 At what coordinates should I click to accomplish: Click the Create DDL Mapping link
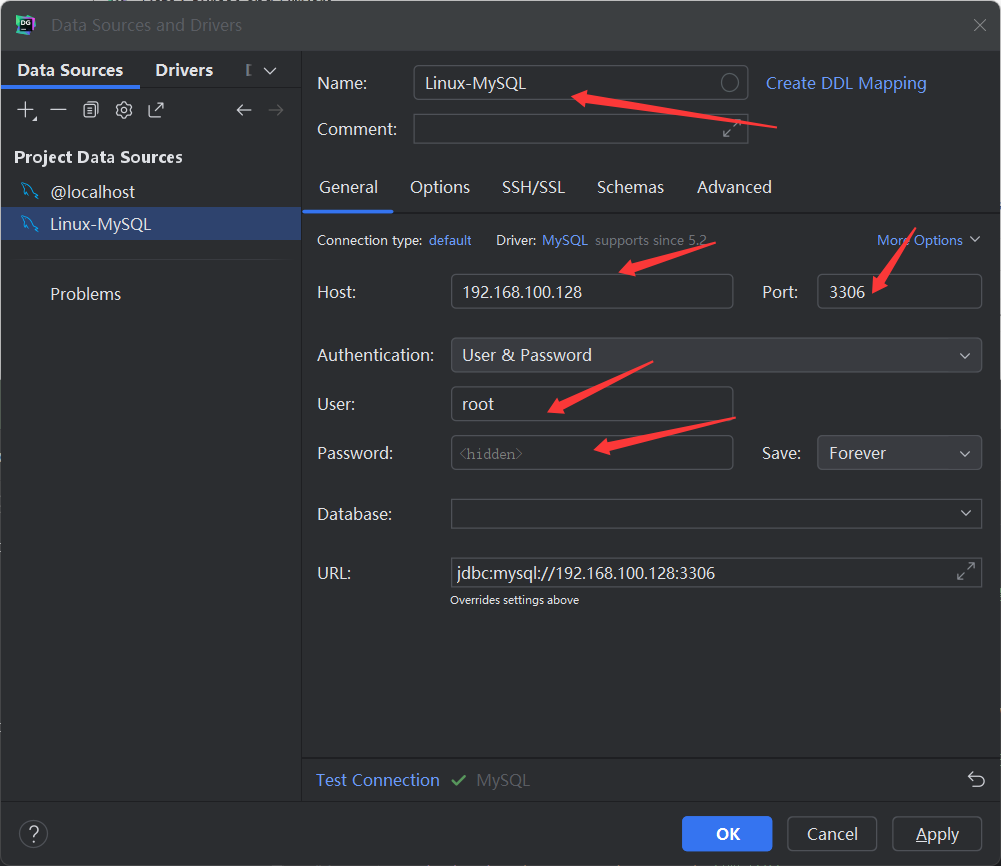(846, 83)
